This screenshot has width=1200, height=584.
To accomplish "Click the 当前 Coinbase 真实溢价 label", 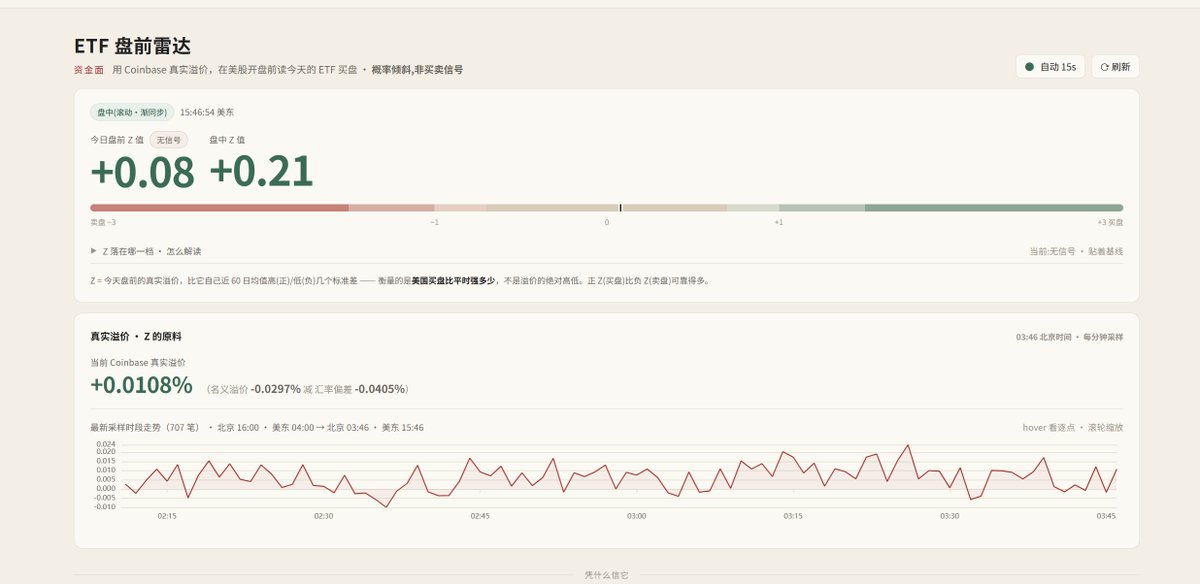I will pyautogui.click(x=138, y=362).
